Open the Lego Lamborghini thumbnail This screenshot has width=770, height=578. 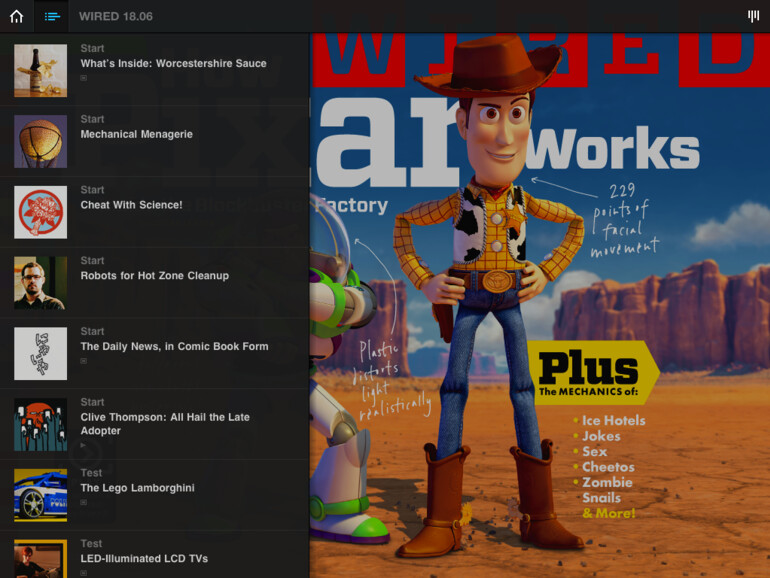tap(41, 495)
